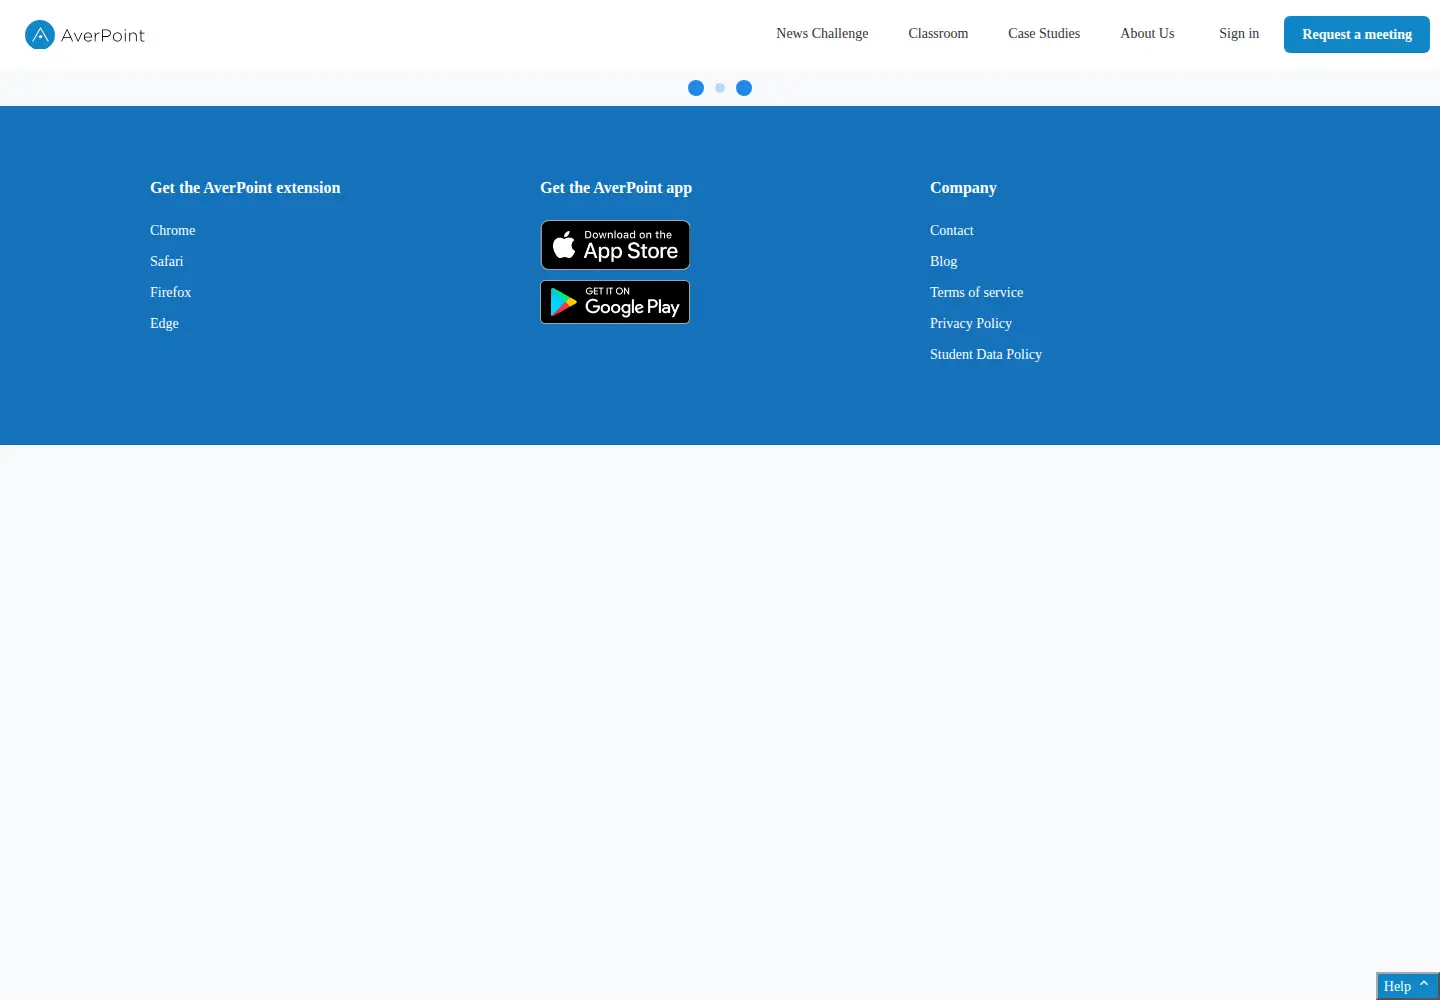Click the Request a meeting button
The image size is (1440, 1000).
point(1357,34)
